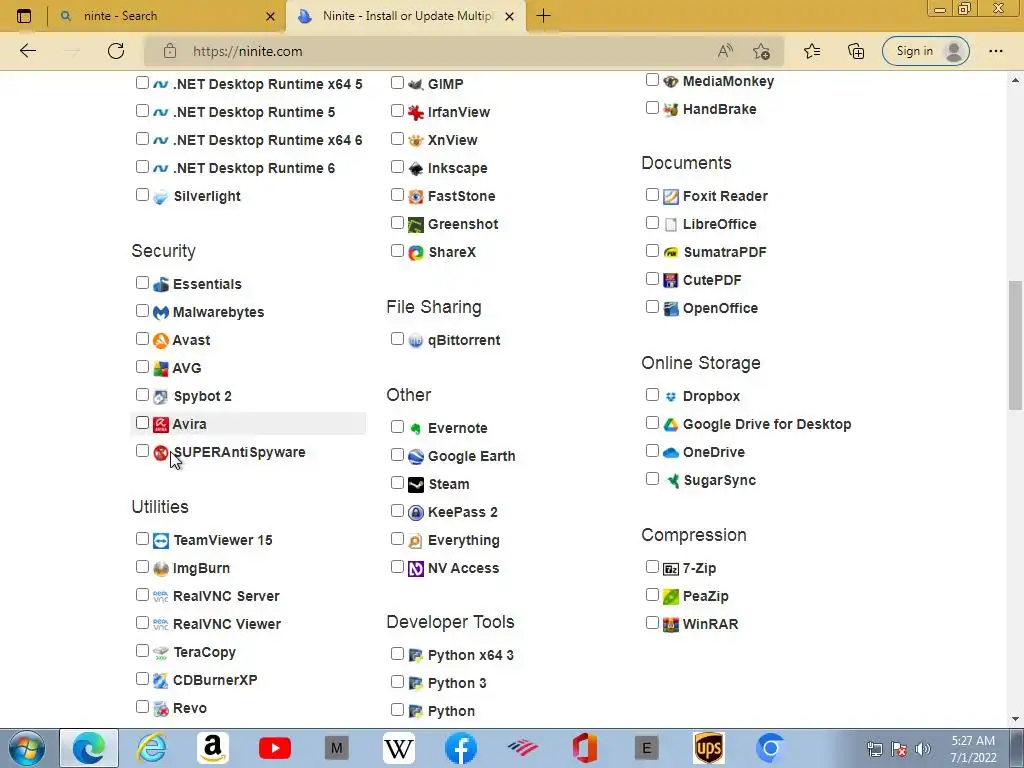Open the Settings and more menu
This screenshot has height=768, width=1024.
click(x=995, y=51)
